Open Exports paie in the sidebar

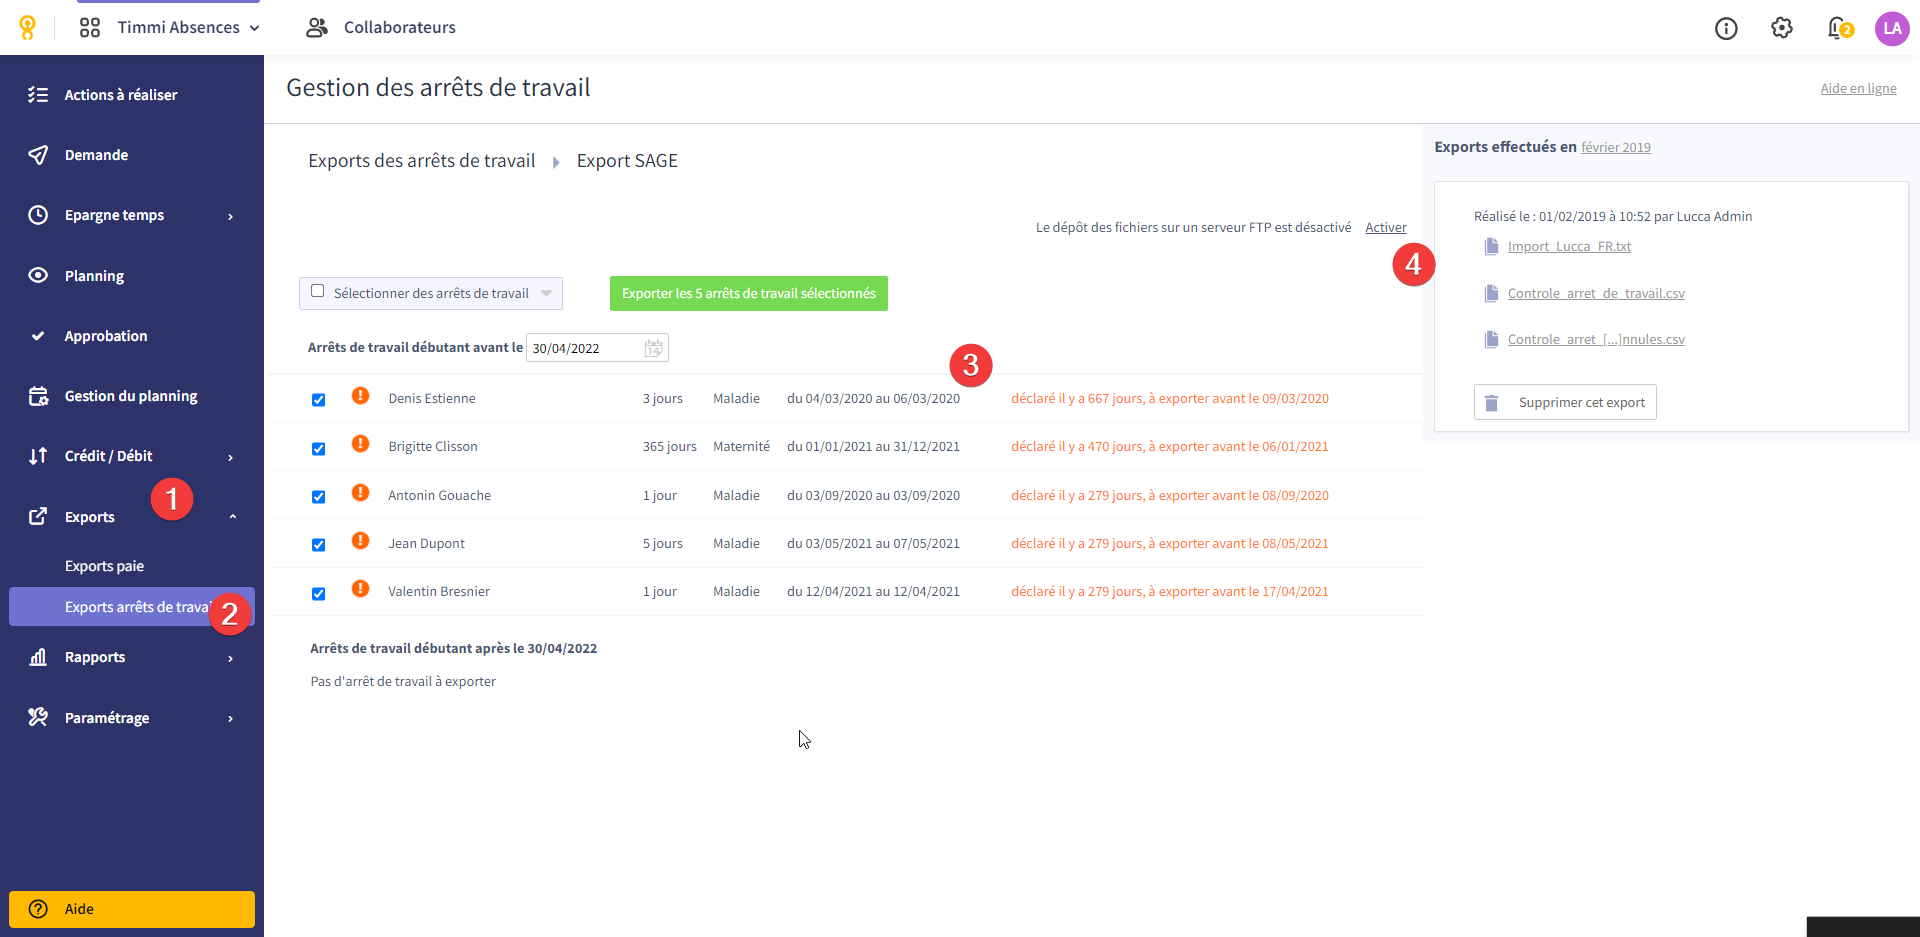pyautogui.click(x=104, y=566)
